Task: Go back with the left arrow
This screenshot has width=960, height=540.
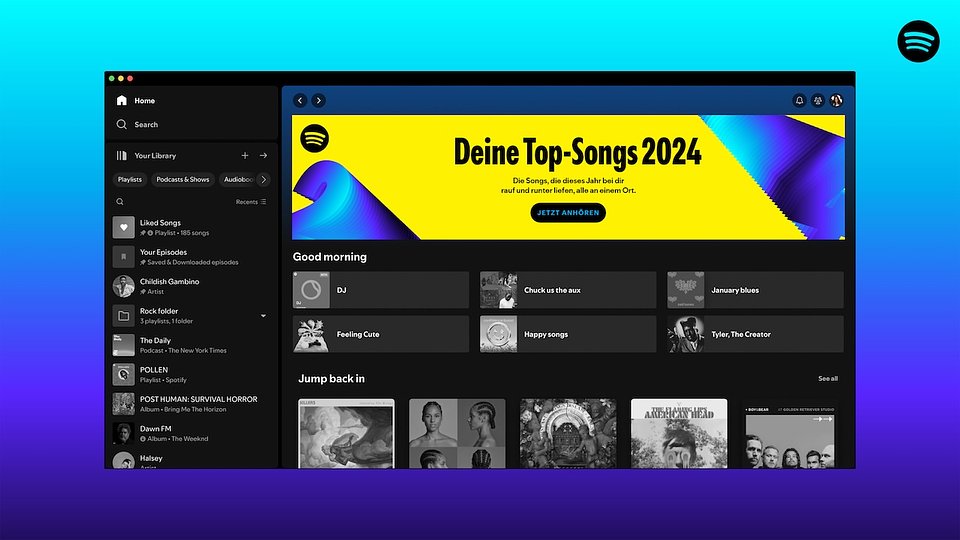Action: (300, 101)
